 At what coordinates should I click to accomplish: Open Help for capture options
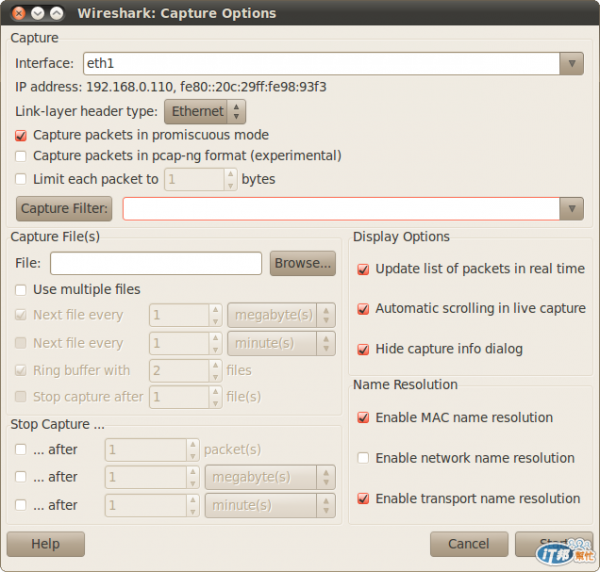pyautogui.click(x=46, y=544)
